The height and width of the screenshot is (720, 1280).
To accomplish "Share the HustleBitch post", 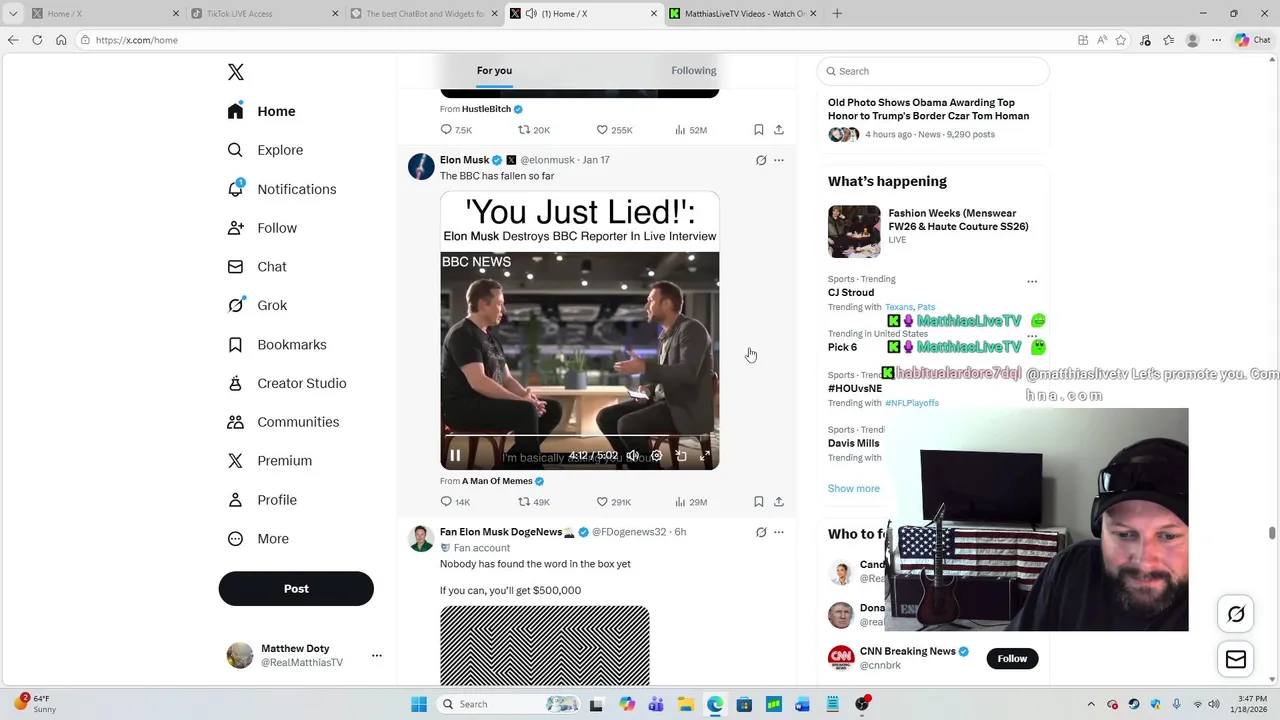I will pos(779,130).
